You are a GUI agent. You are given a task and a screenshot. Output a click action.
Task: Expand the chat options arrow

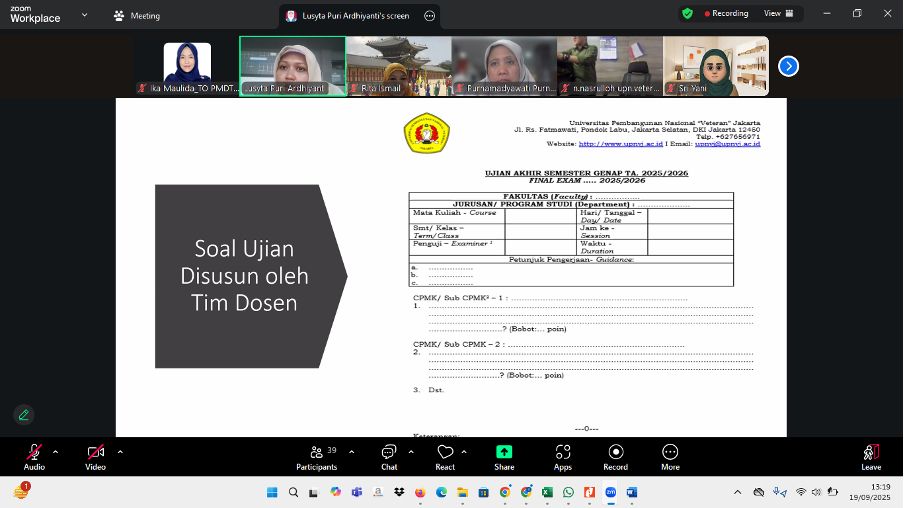point(409,451)
